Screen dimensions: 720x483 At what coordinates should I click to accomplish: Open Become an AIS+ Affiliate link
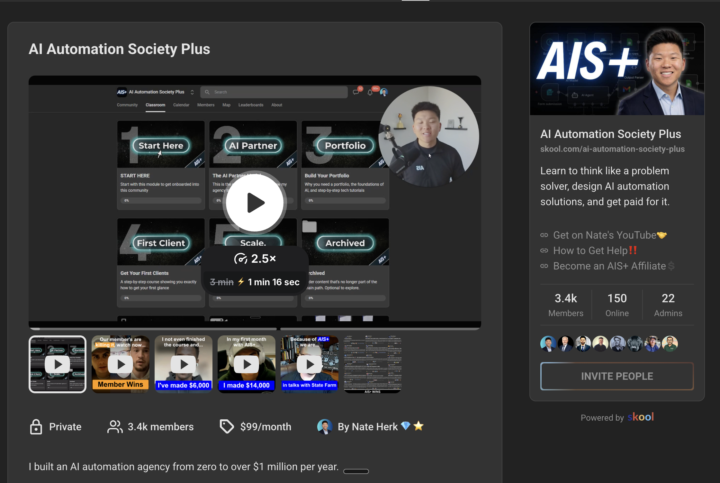pos(613,266)
